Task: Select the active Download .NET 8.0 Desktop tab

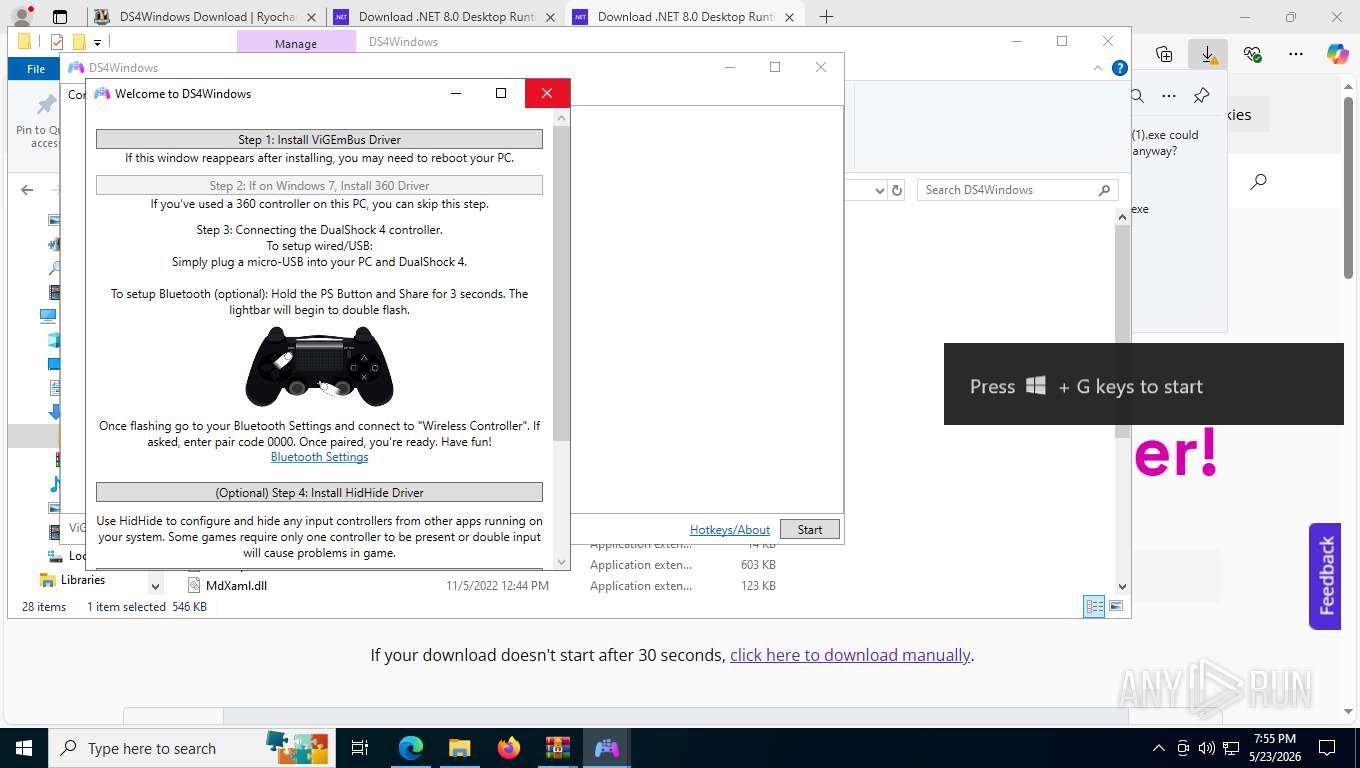Action: [685, 17]
